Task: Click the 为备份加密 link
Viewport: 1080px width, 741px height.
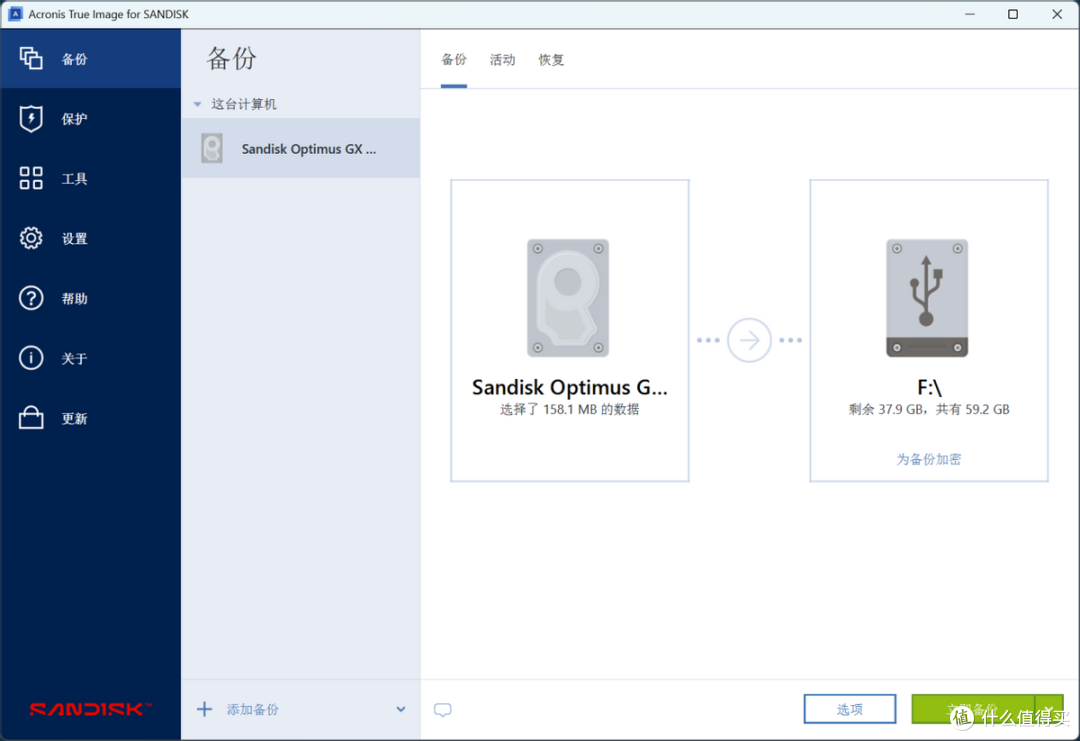Action: click(928, 459)
